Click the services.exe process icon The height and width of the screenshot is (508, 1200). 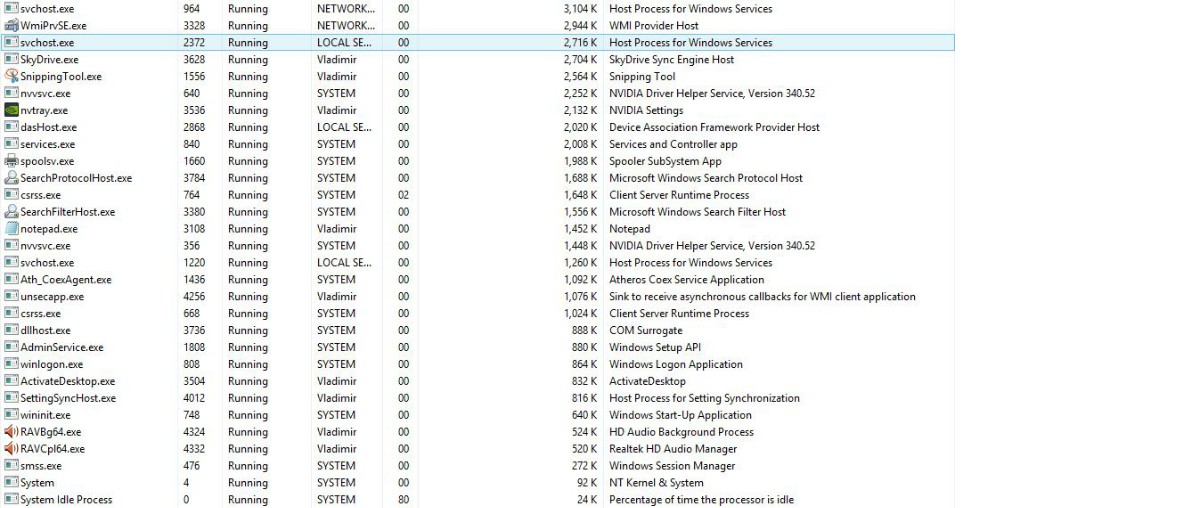tap(11, 144)
